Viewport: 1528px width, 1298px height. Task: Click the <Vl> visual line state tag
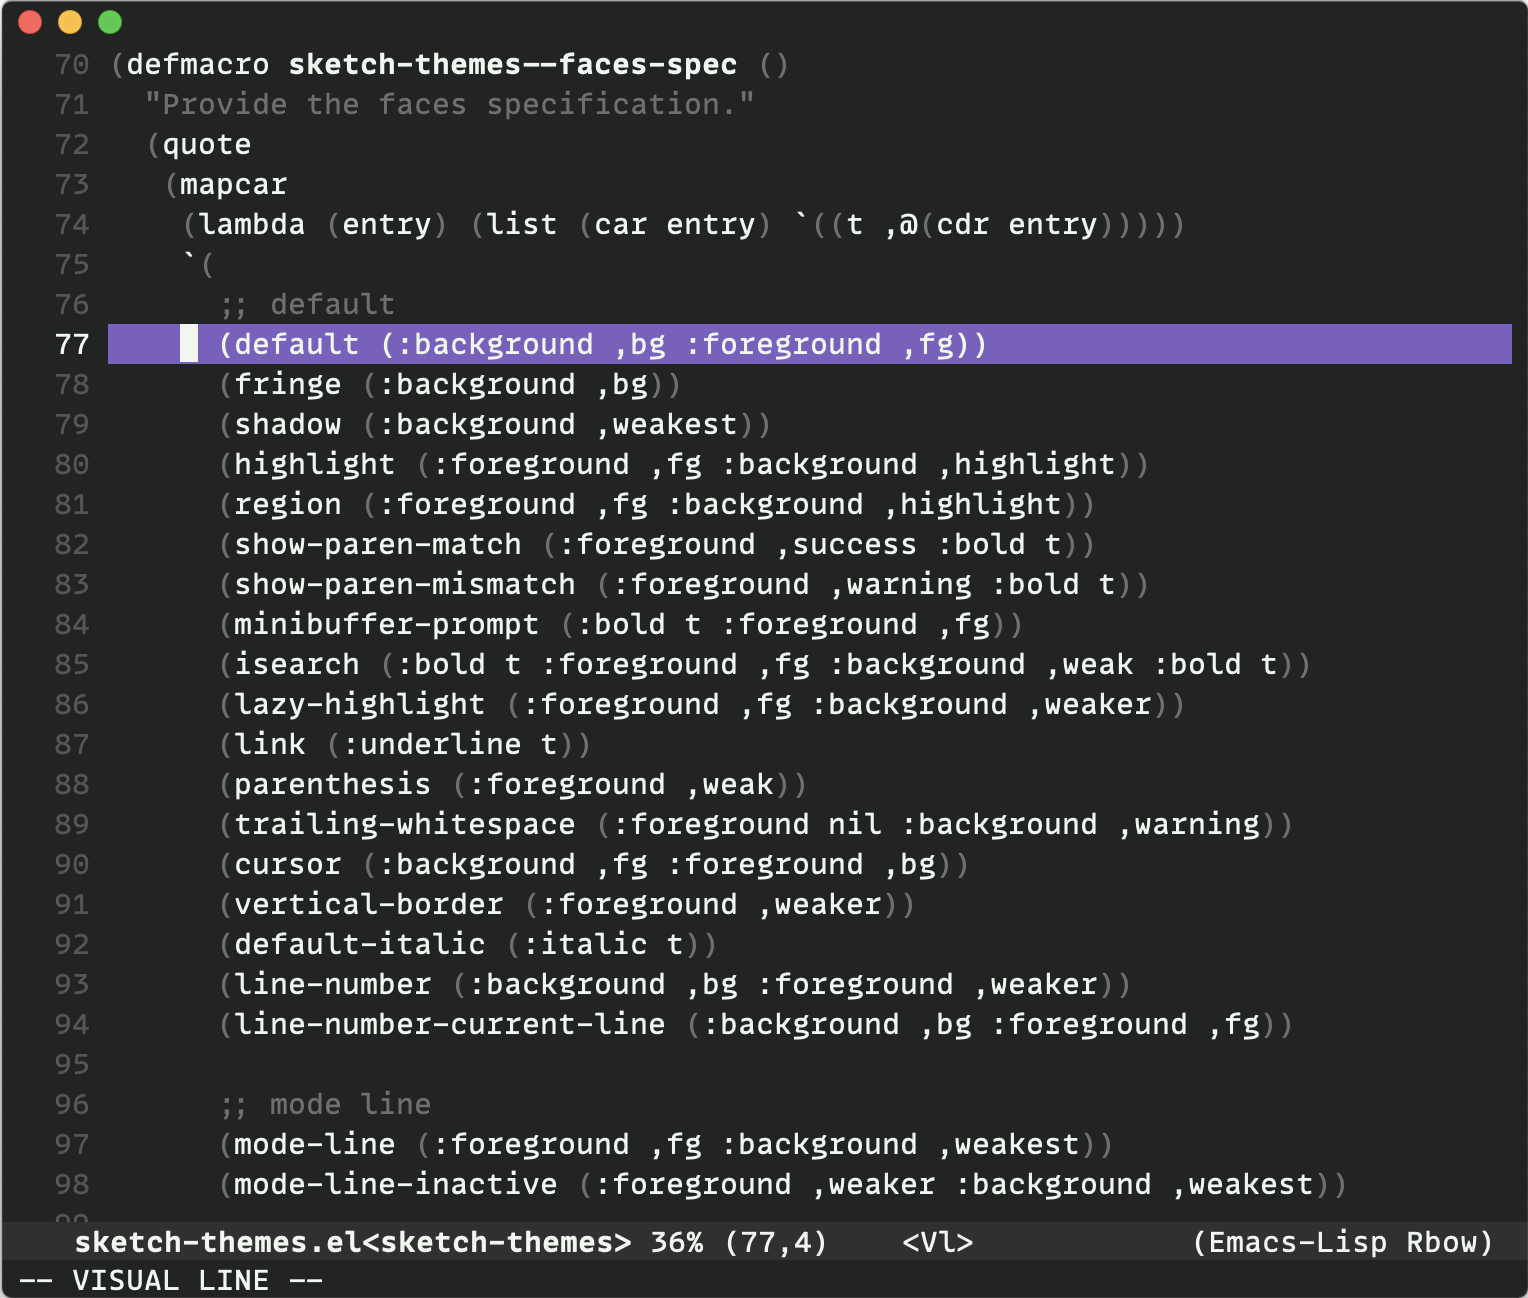938,1242
